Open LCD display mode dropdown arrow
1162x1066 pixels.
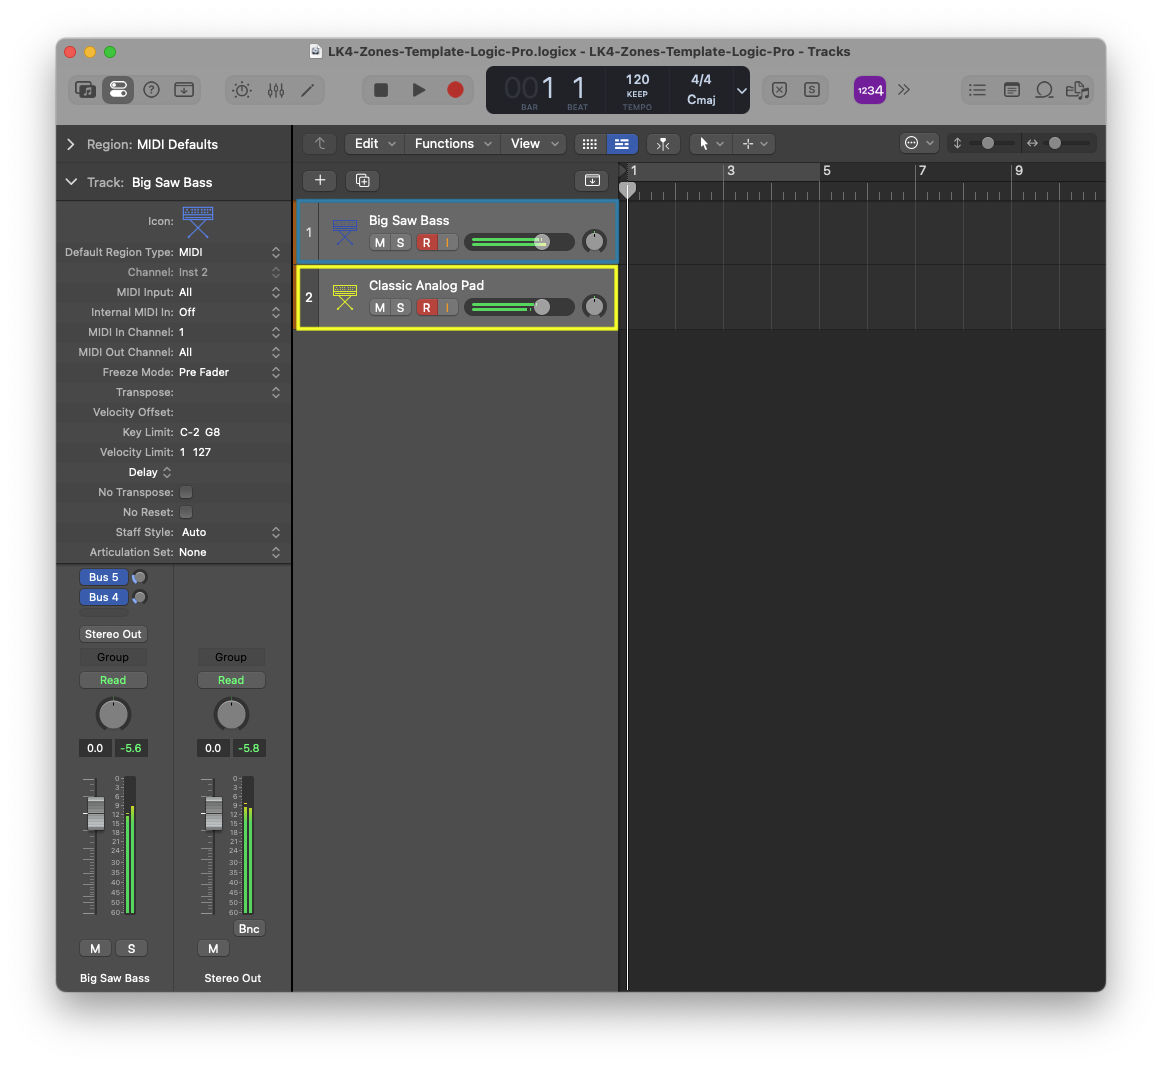pos(741,90)
